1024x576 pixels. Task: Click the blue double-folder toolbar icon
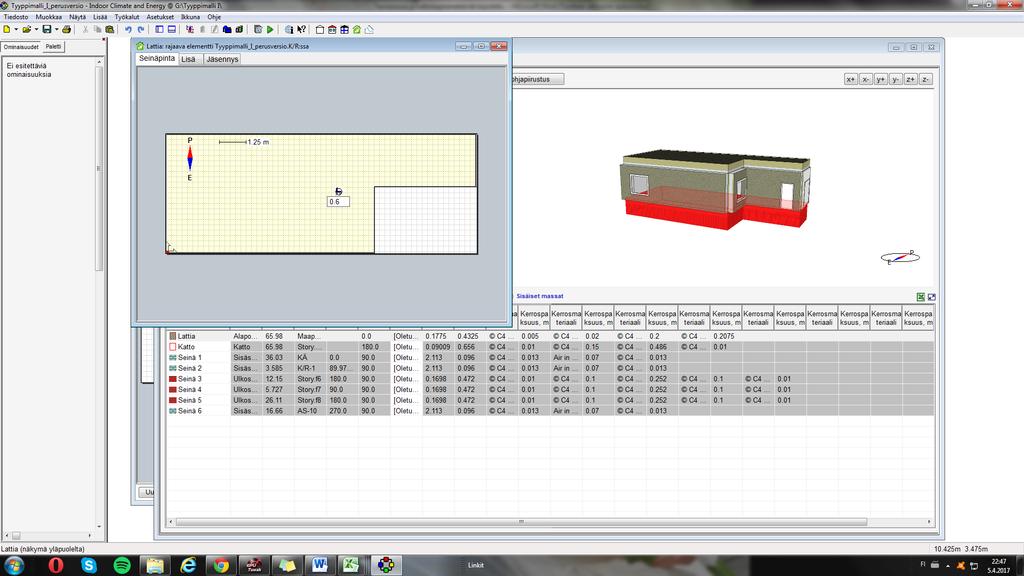pyautogui.click(x=227, y=29)
